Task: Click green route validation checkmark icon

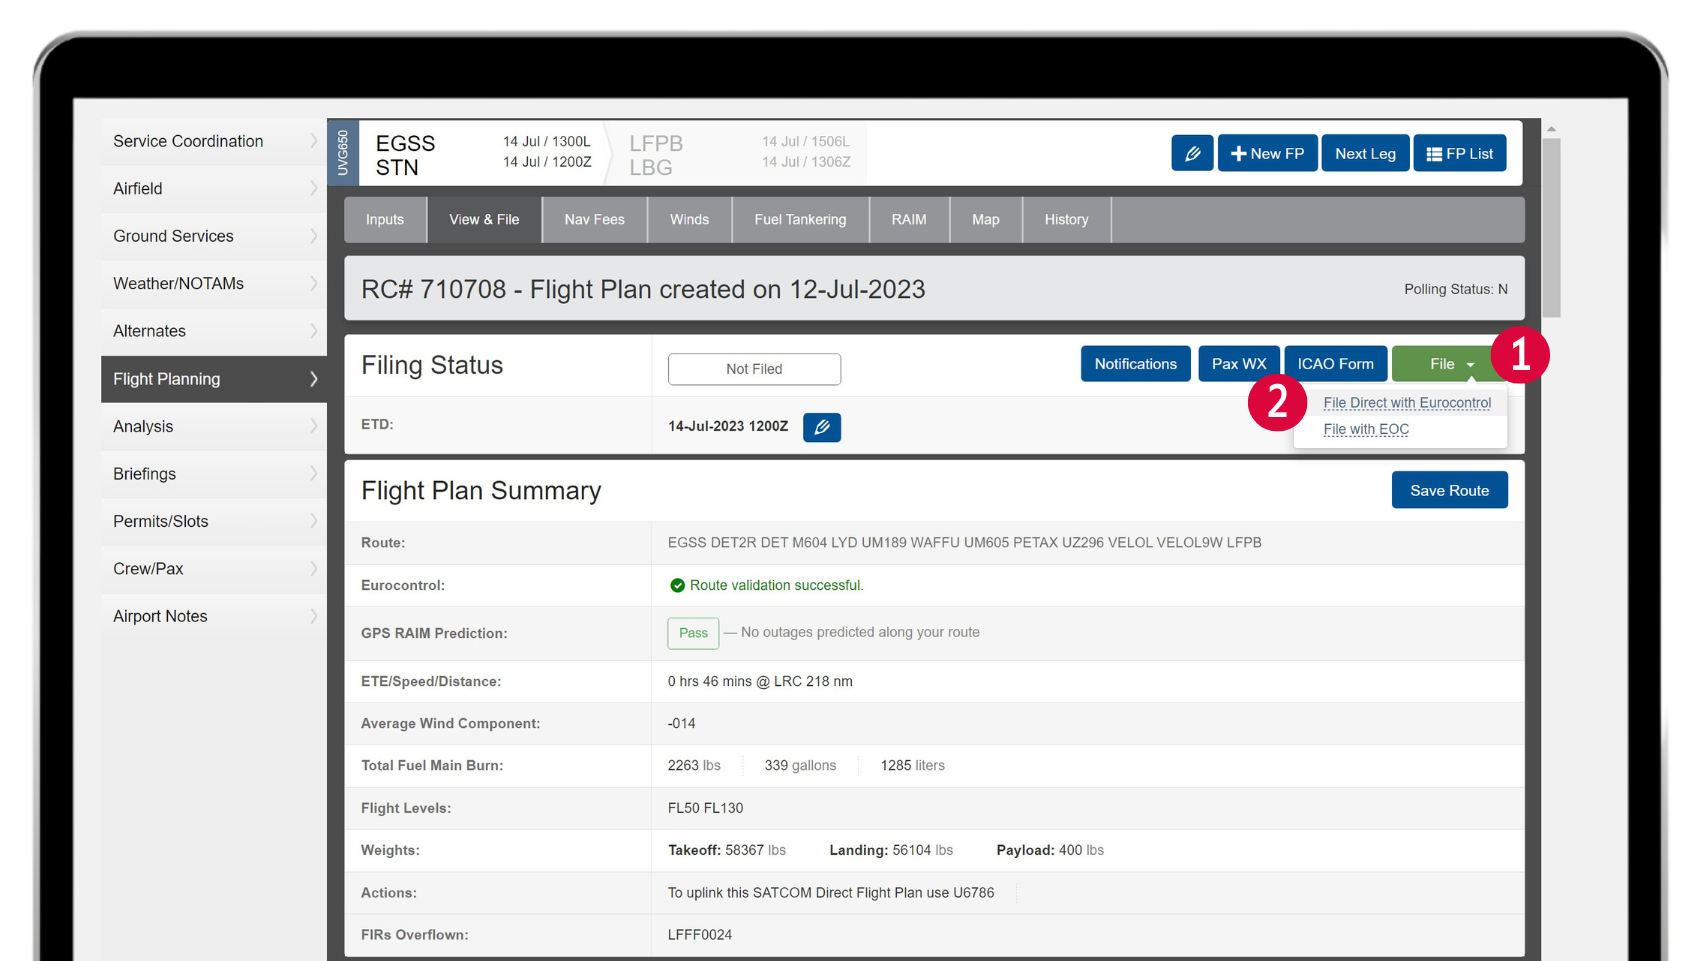Action: click(677, 586)
